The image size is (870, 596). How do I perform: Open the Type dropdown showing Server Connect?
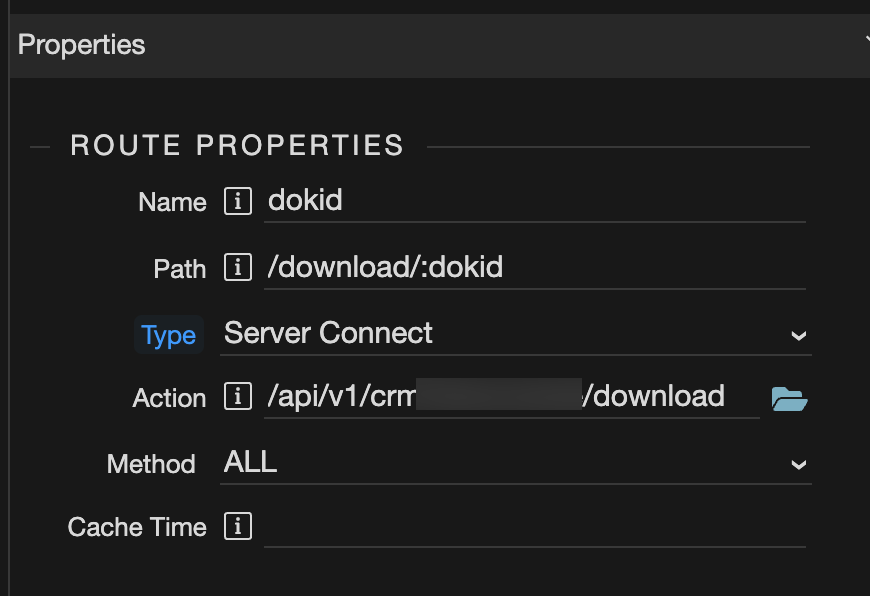515,334
